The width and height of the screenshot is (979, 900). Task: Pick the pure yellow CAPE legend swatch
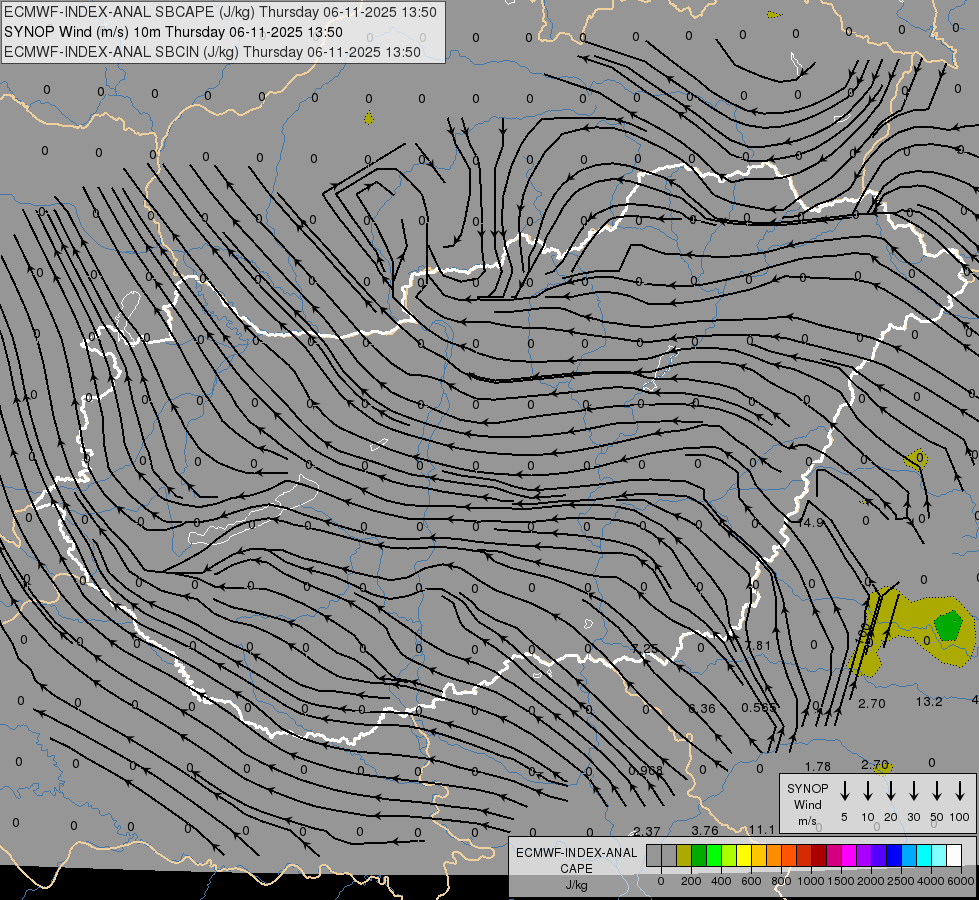click(744, 855)
